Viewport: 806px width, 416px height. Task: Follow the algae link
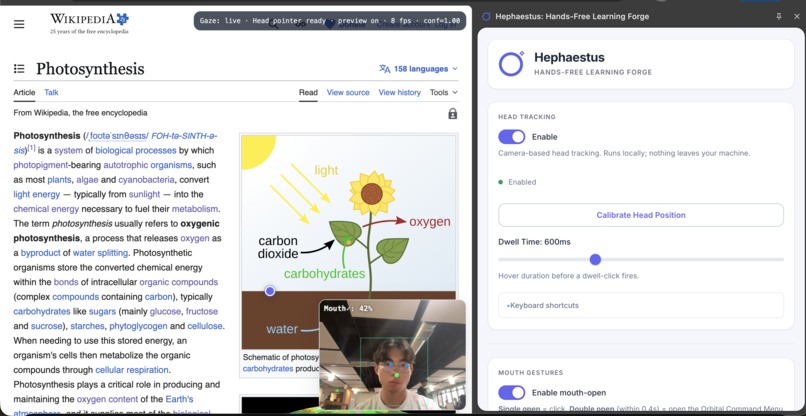click(87, 180)
